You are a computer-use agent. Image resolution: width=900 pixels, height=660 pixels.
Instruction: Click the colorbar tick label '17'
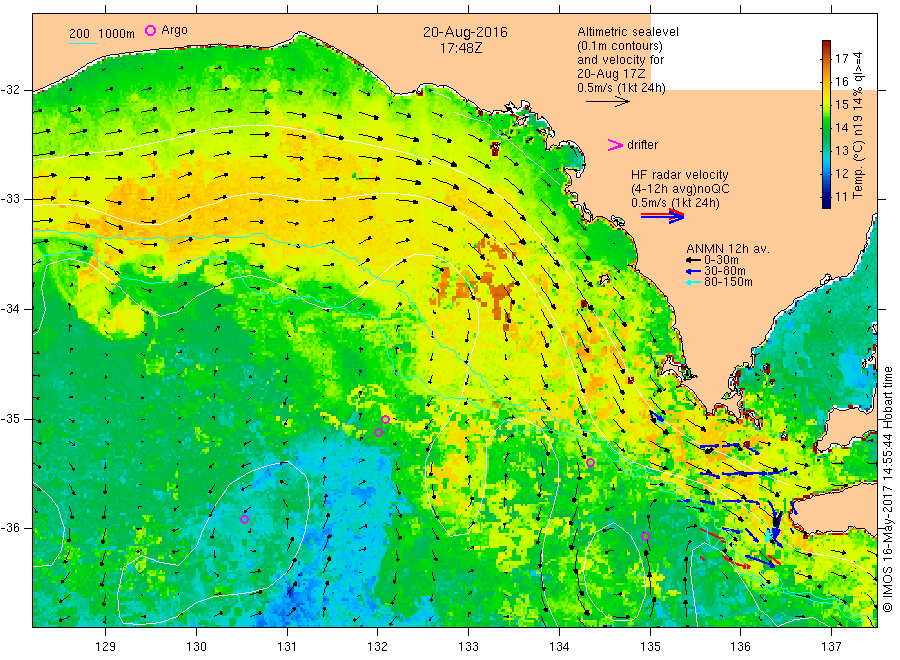(841, 59)
